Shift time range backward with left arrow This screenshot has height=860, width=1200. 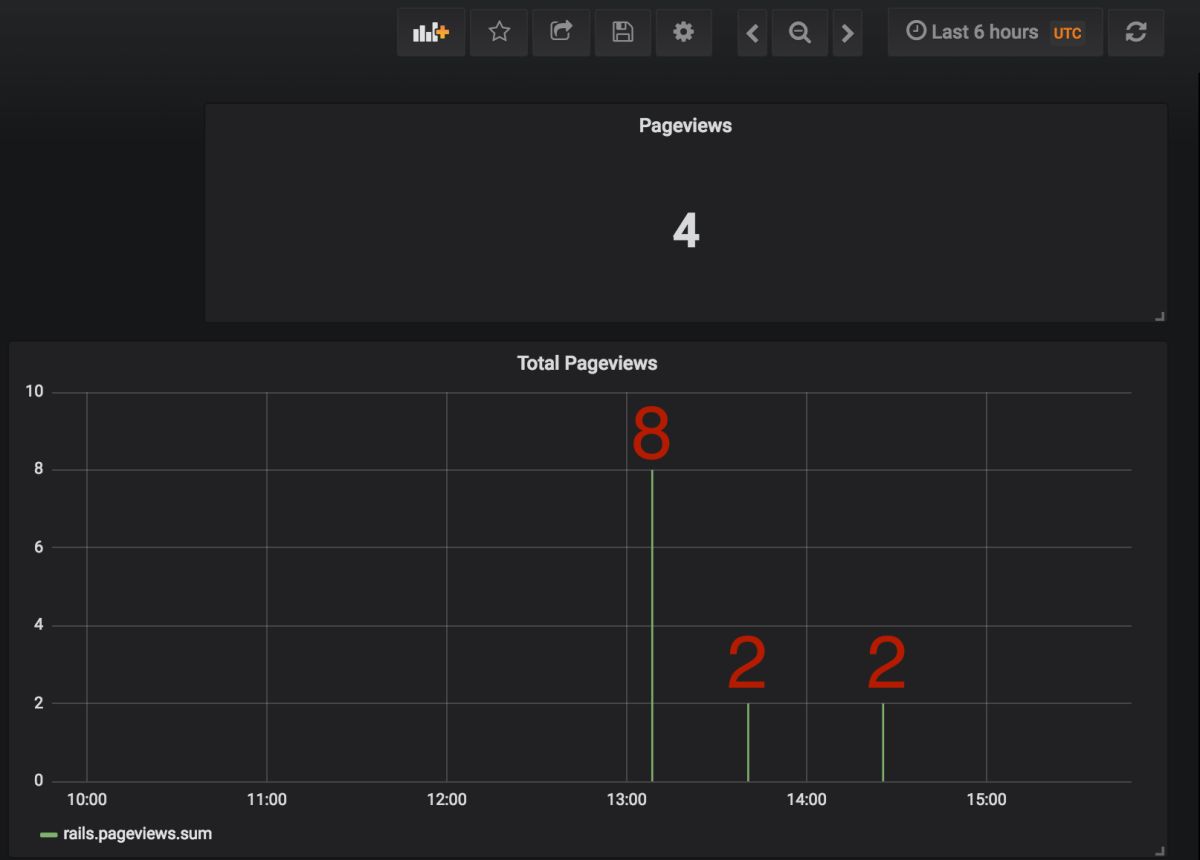coord(752,32)
